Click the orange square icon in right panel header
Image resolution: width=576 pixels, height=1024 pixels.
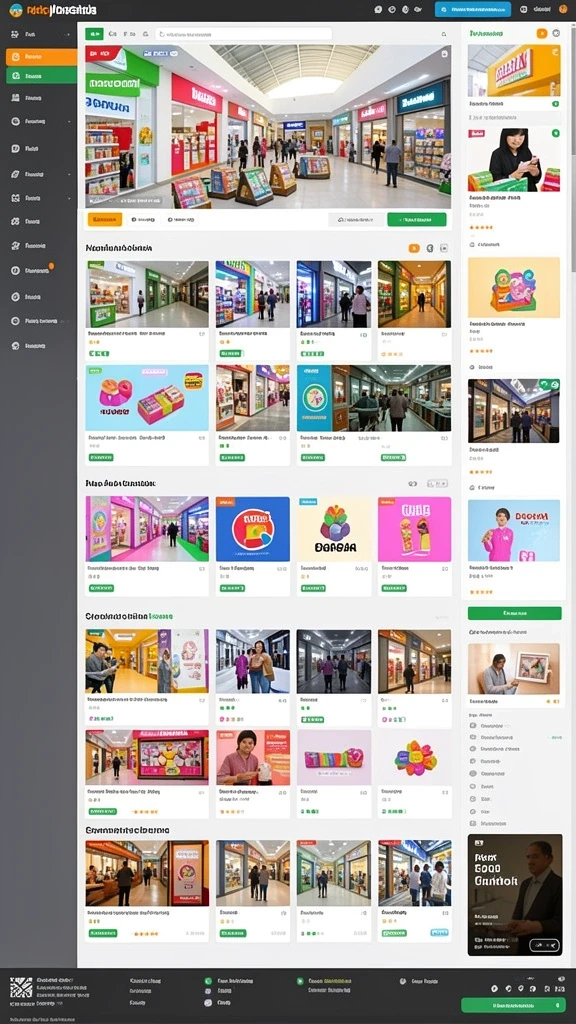click(541, 33)
